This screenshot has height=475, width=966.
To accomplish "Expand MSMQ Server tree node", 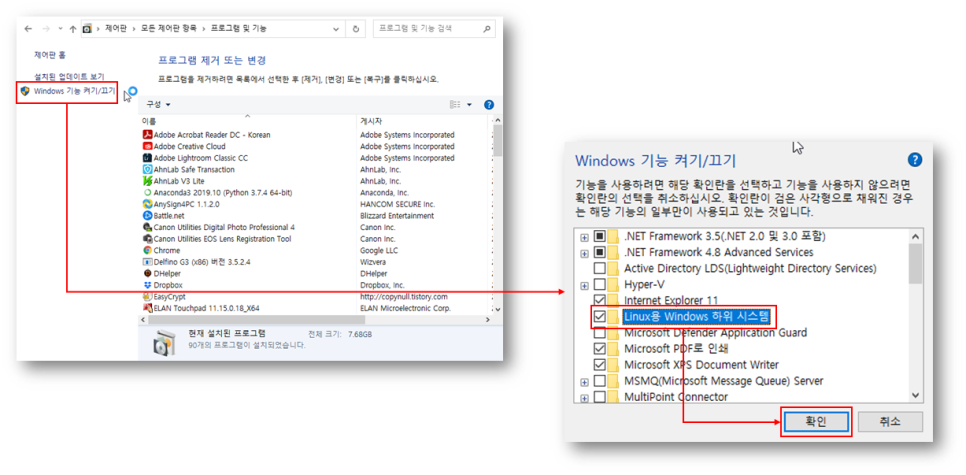I will tap(584, 382).
